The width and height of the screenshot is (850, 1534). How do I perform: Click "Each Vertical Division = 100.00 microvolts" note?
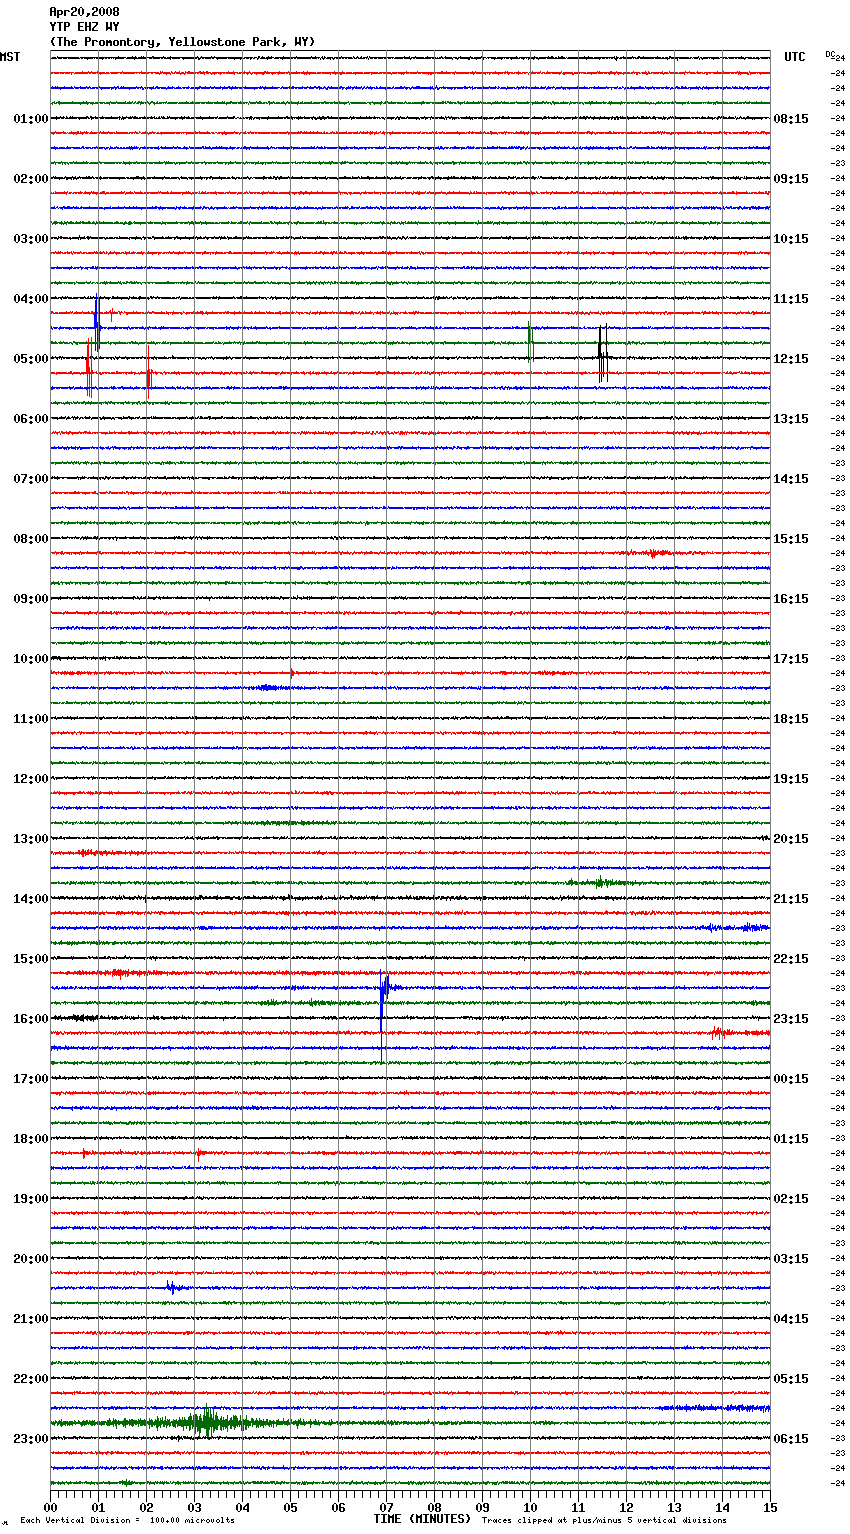[x=127, y=1520]
